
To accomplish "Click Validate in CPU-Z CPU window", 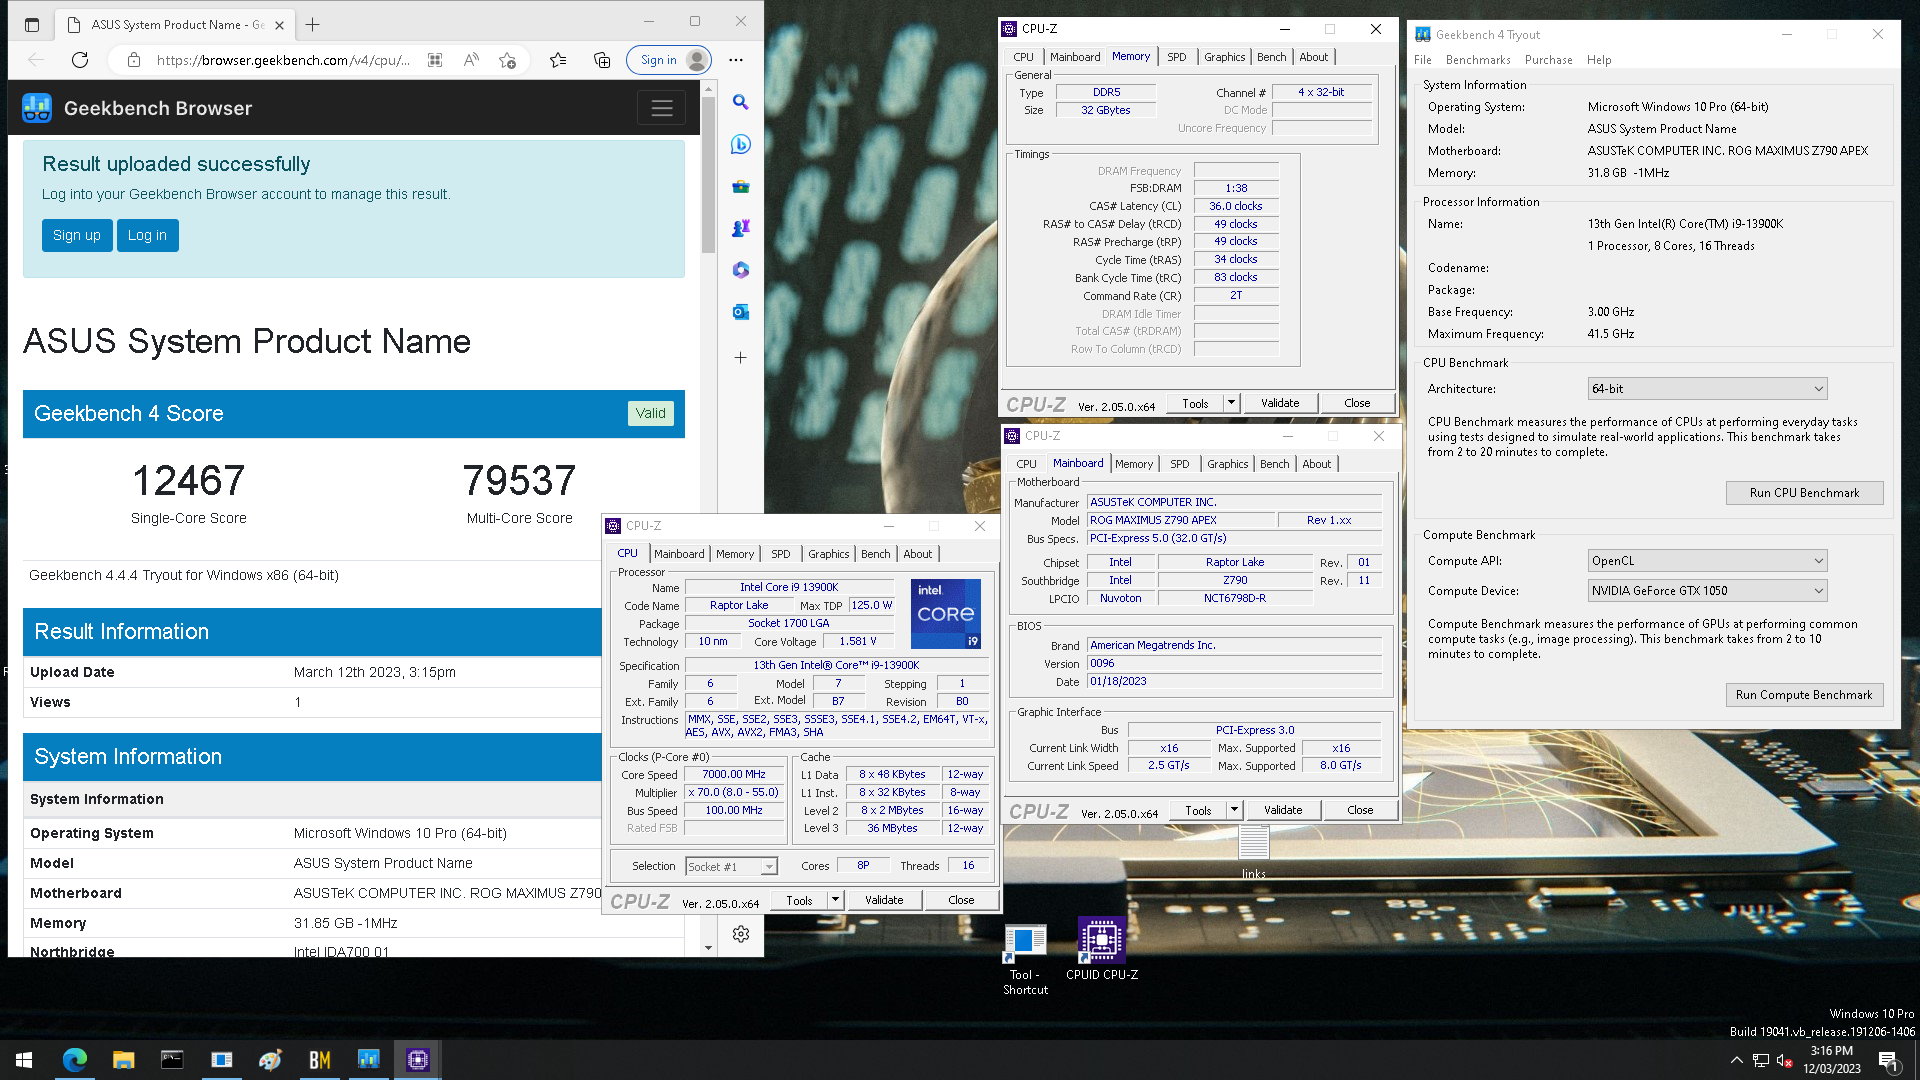I will click(884, 900).
